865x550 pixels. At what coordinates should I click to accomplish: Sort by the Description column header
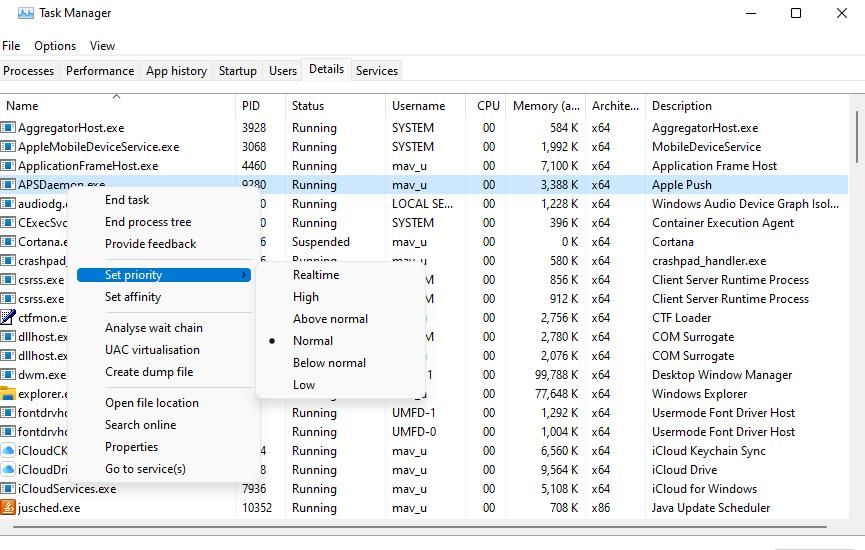(x=681, y=106)
